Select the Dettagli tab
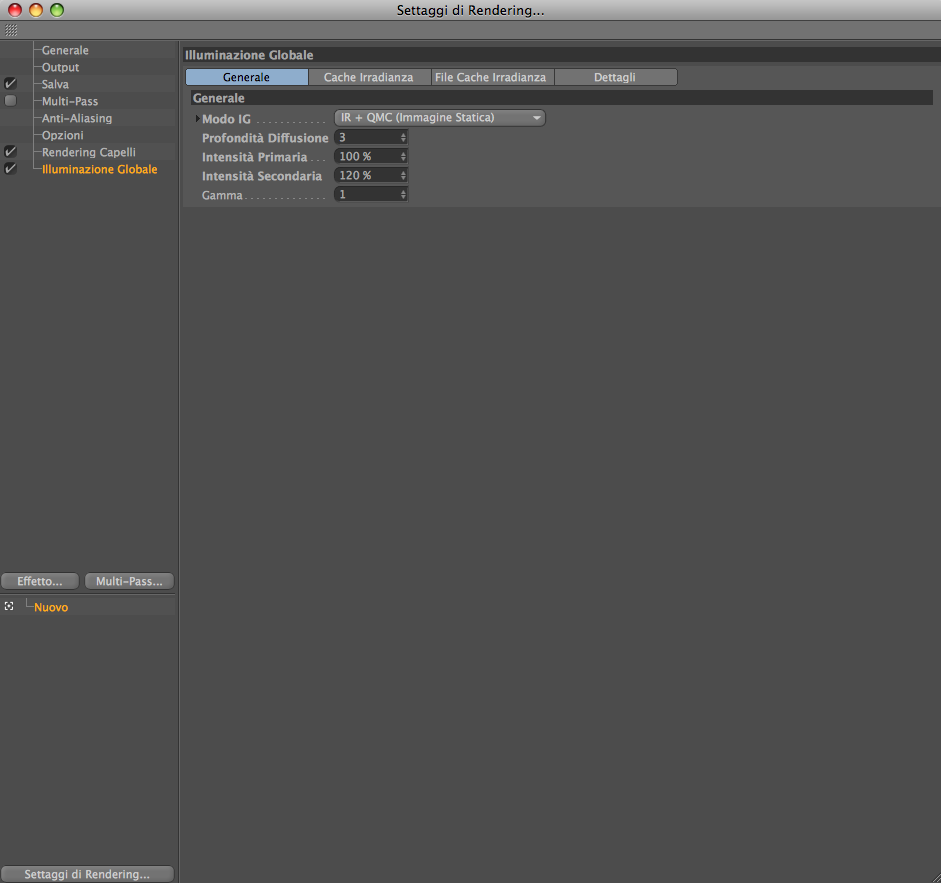The height and width of the screenshot is (883, 941). point(615,77)
